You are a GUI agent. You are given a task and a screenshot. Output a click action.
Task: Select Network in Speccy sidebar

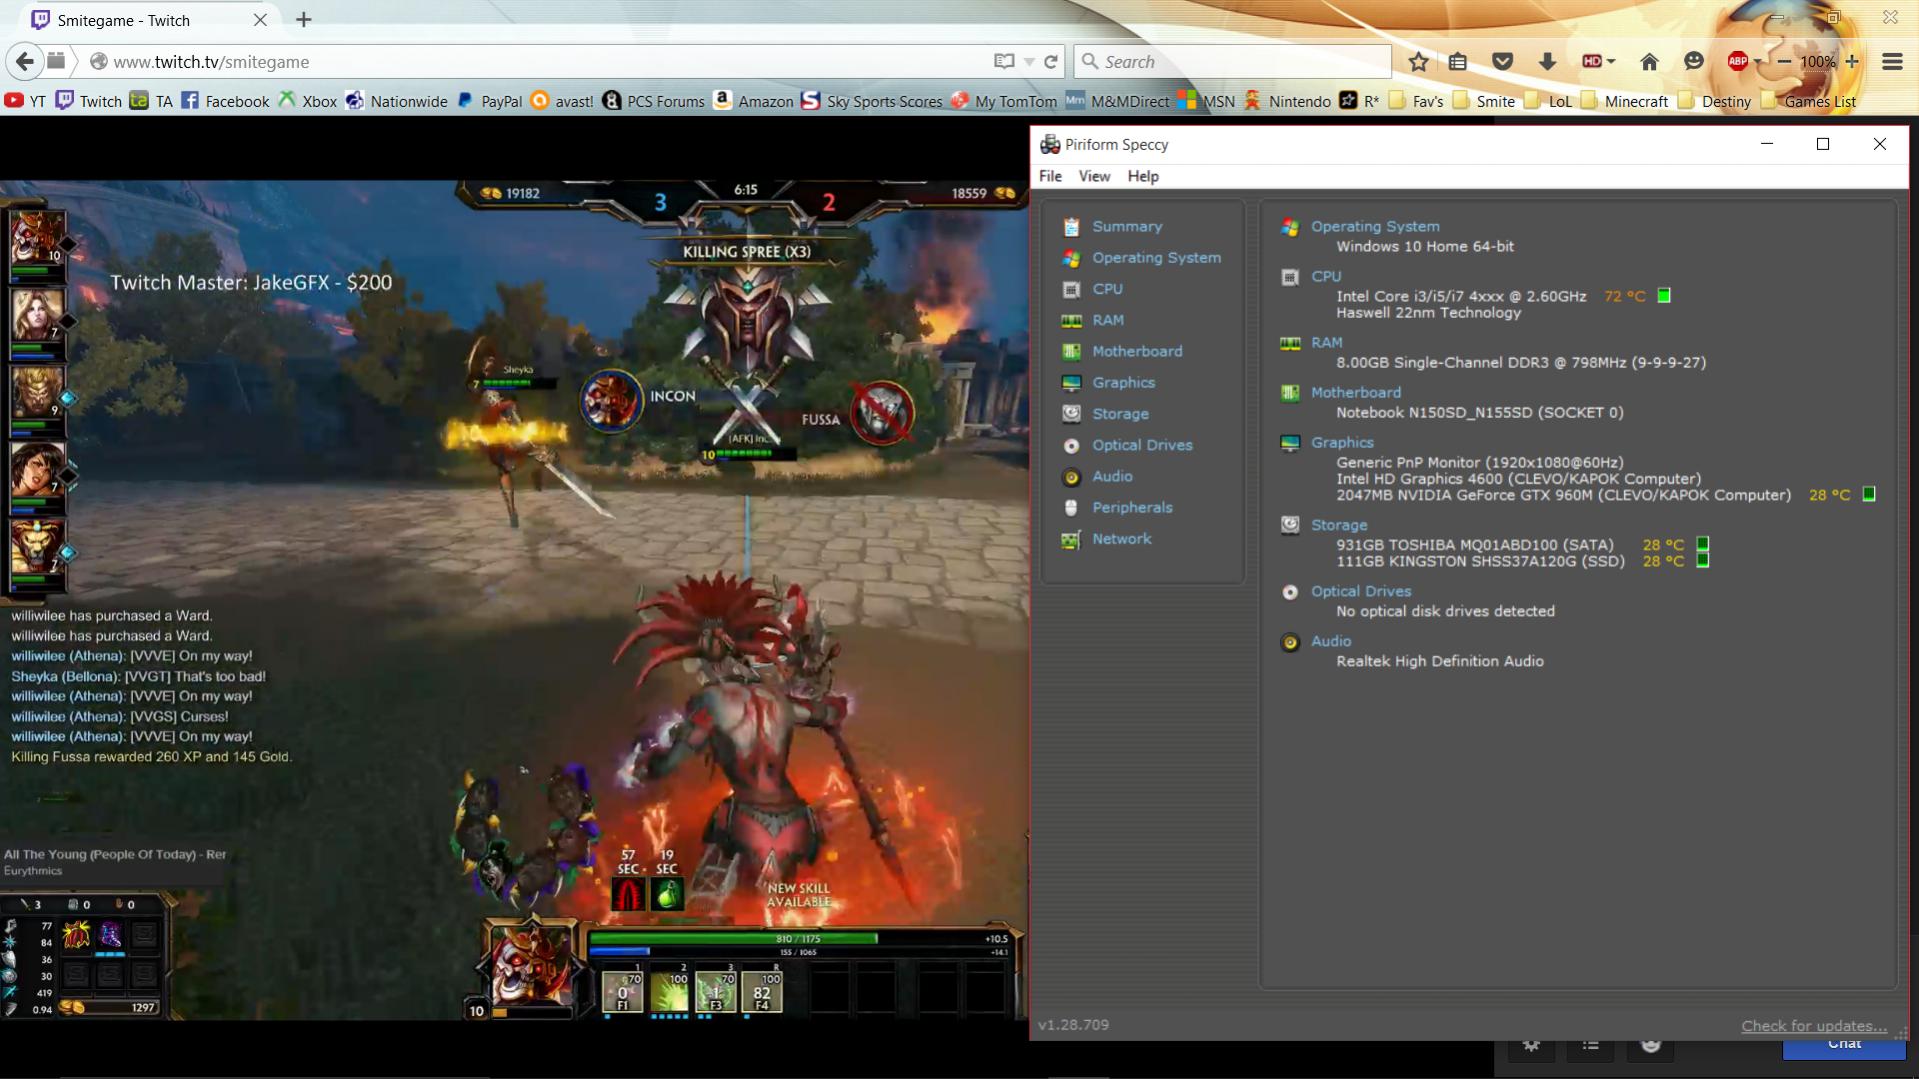[1121, 538]
